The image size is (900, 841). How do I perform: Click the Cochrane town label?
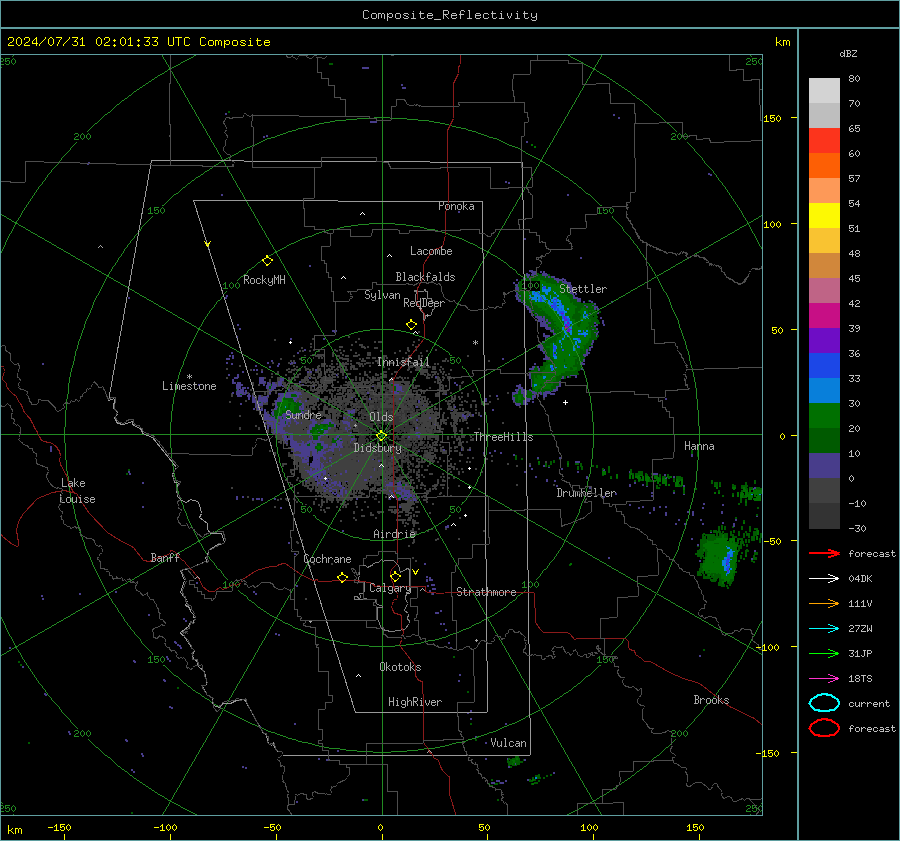click(x=327, y=559)
